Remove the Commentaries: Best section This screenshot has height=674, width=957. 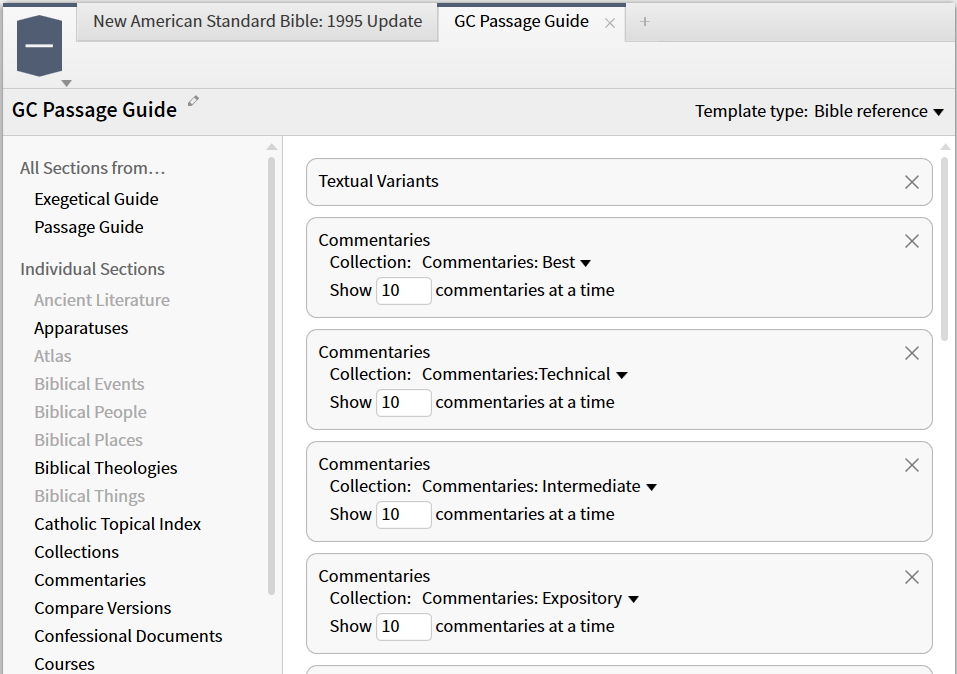(911, 241)
